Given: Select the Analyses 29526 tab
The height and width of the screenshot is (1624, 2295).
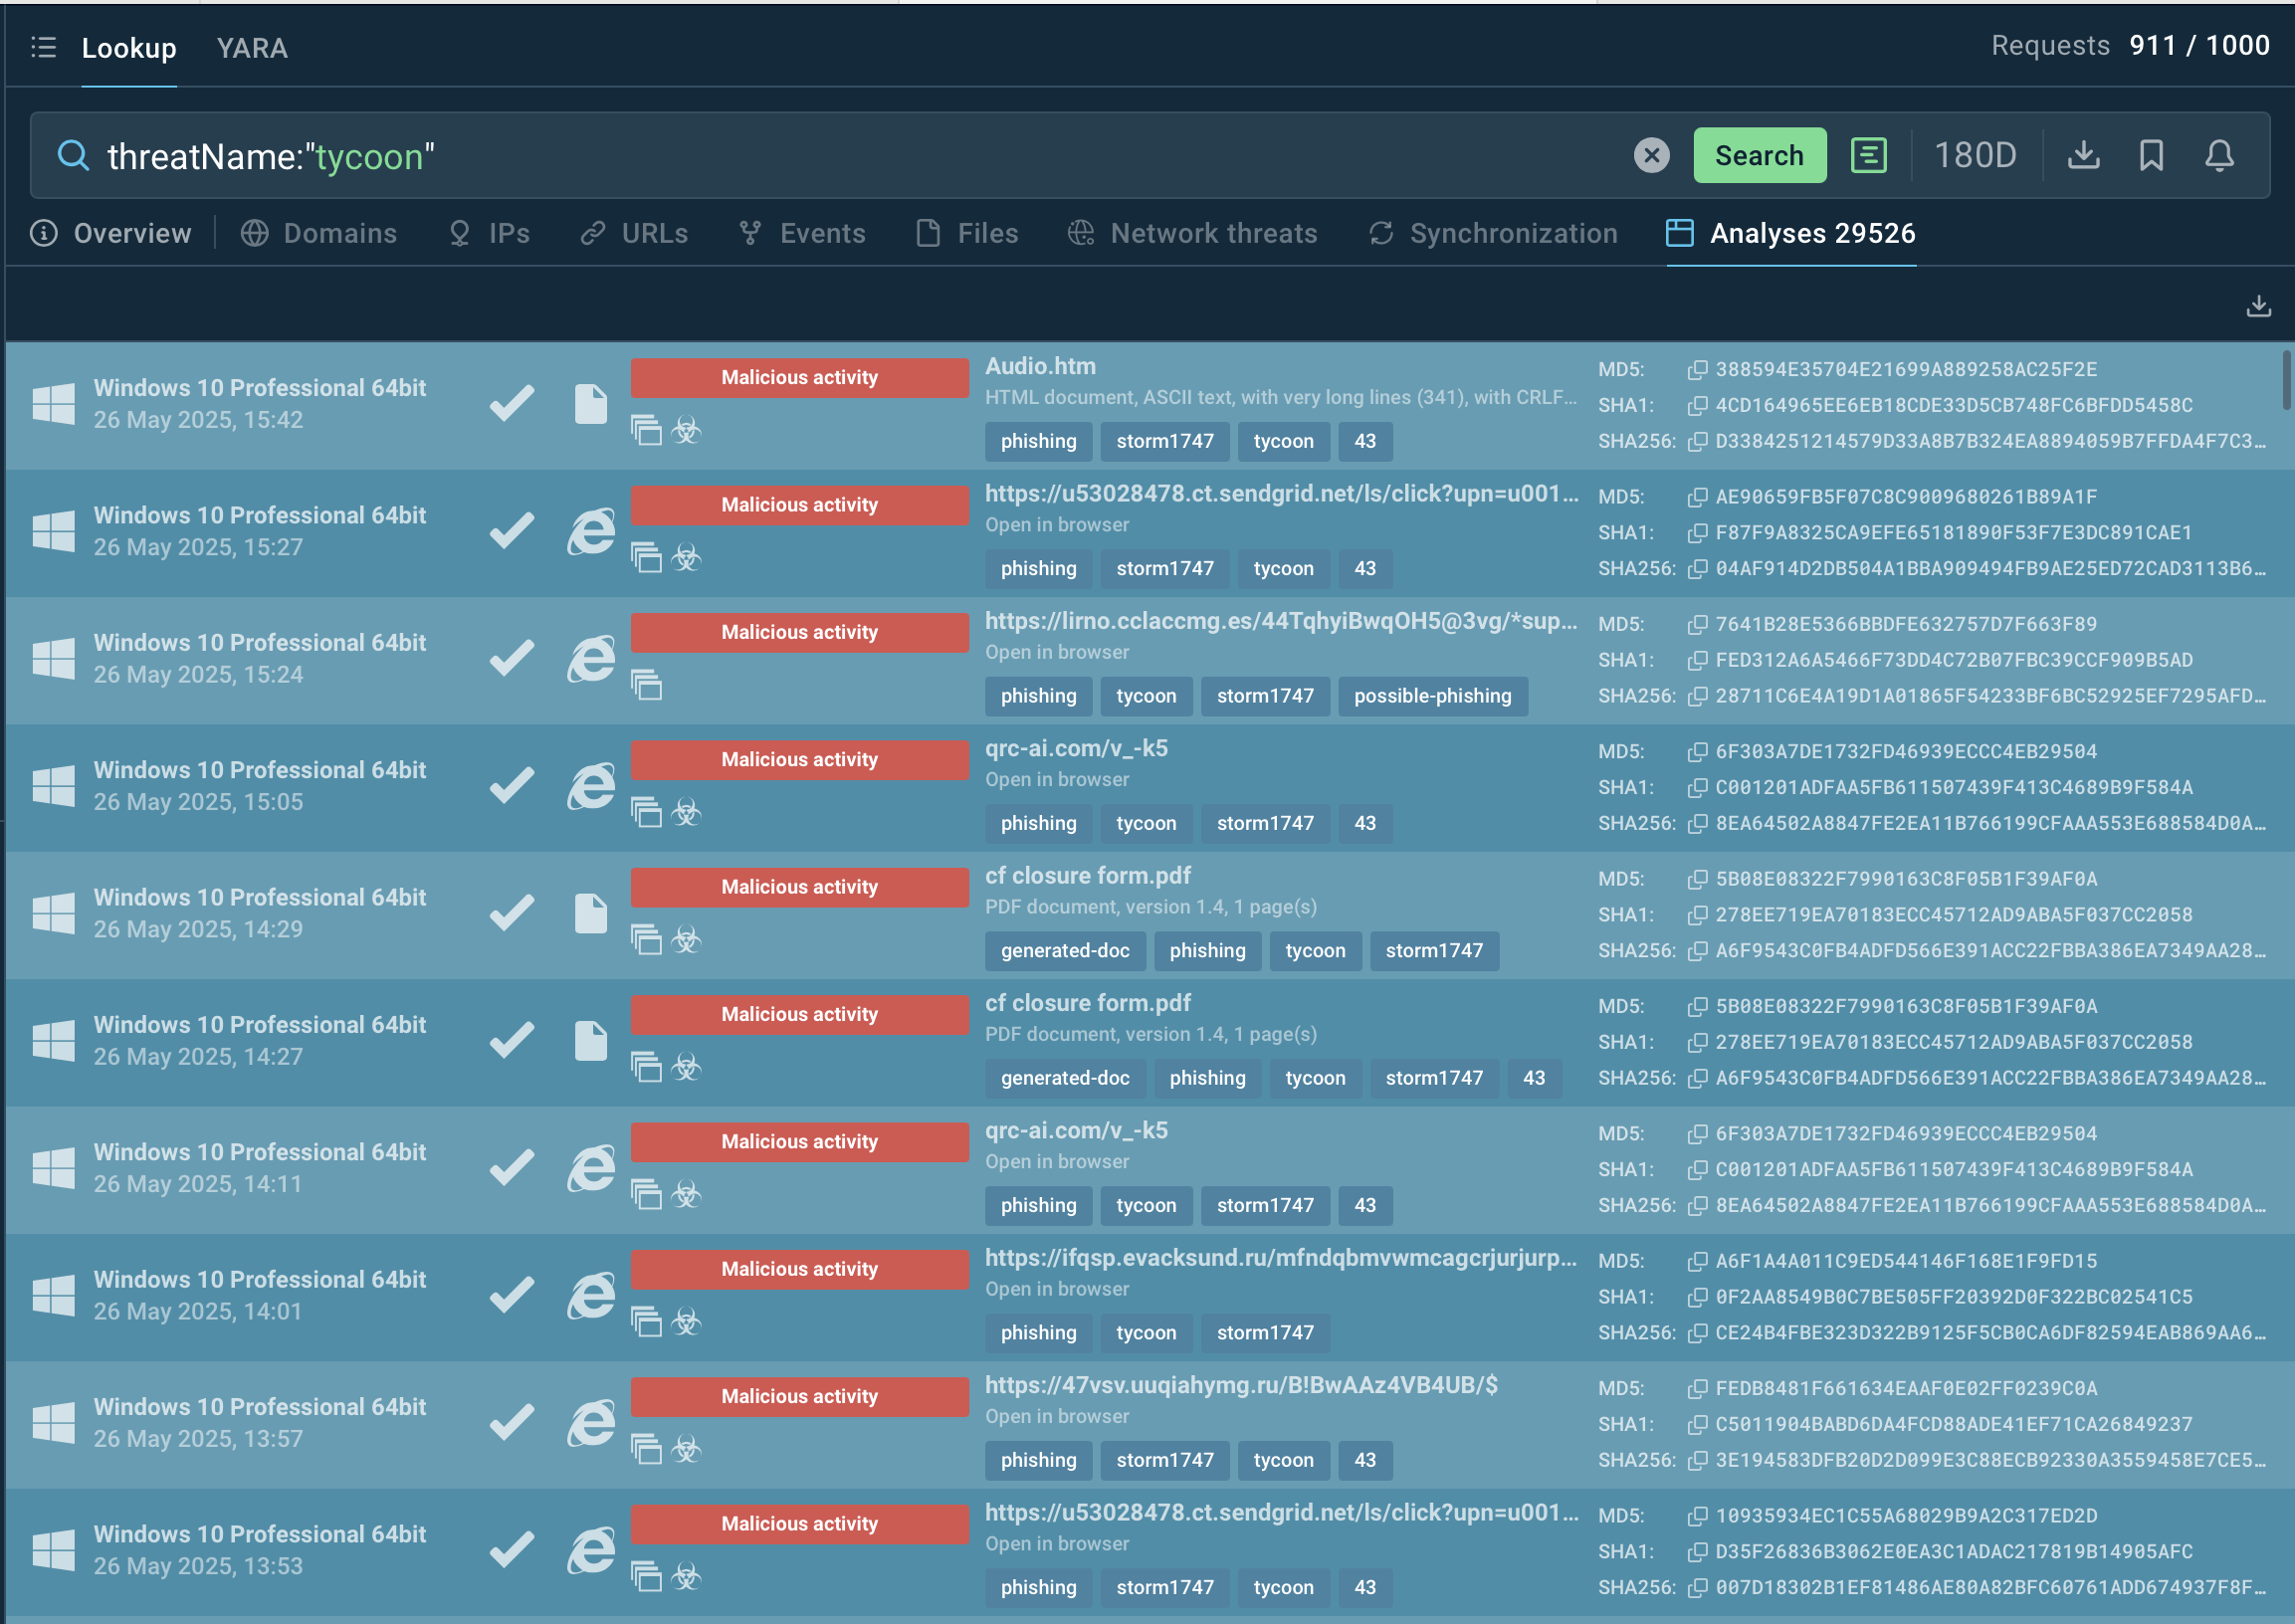Looking at the screenshot, I should 1790,233.
